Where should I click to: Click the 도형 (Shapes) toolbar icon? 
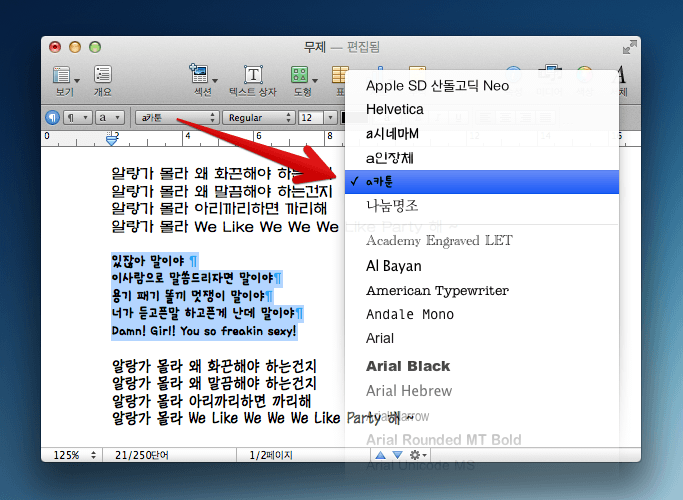click(x=300, y=74)
